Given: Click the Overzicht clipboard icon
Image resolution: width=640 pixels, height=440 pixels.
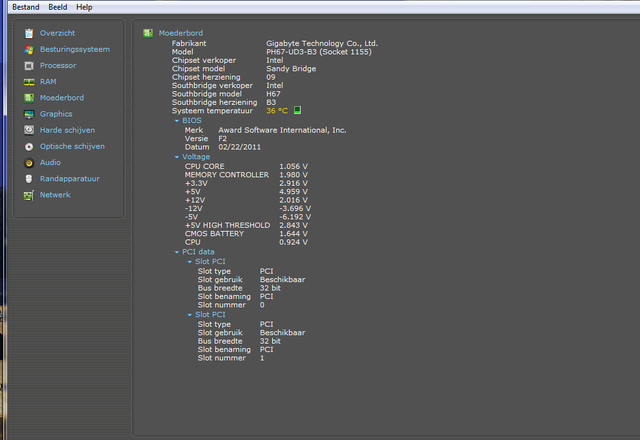Looking at the screenshot, I should (29, 33).
